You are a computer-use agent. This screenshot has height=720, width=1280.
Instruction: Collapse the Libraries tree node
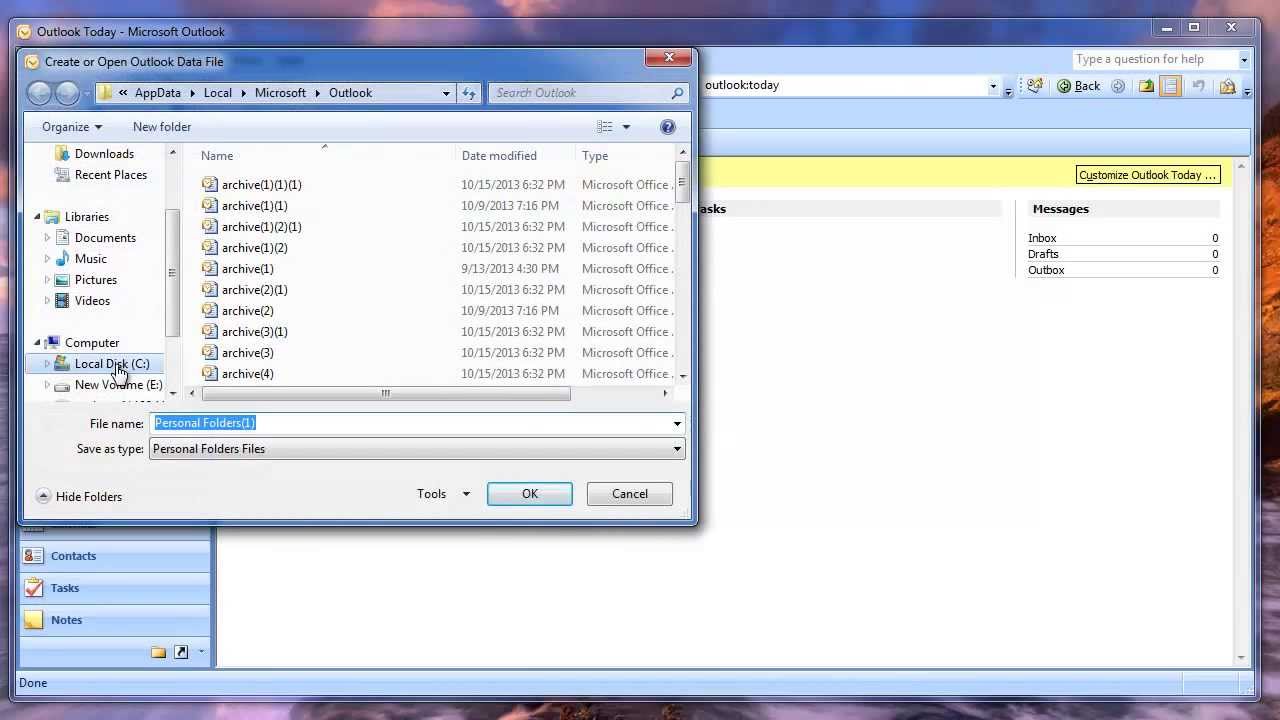[38, 217]
